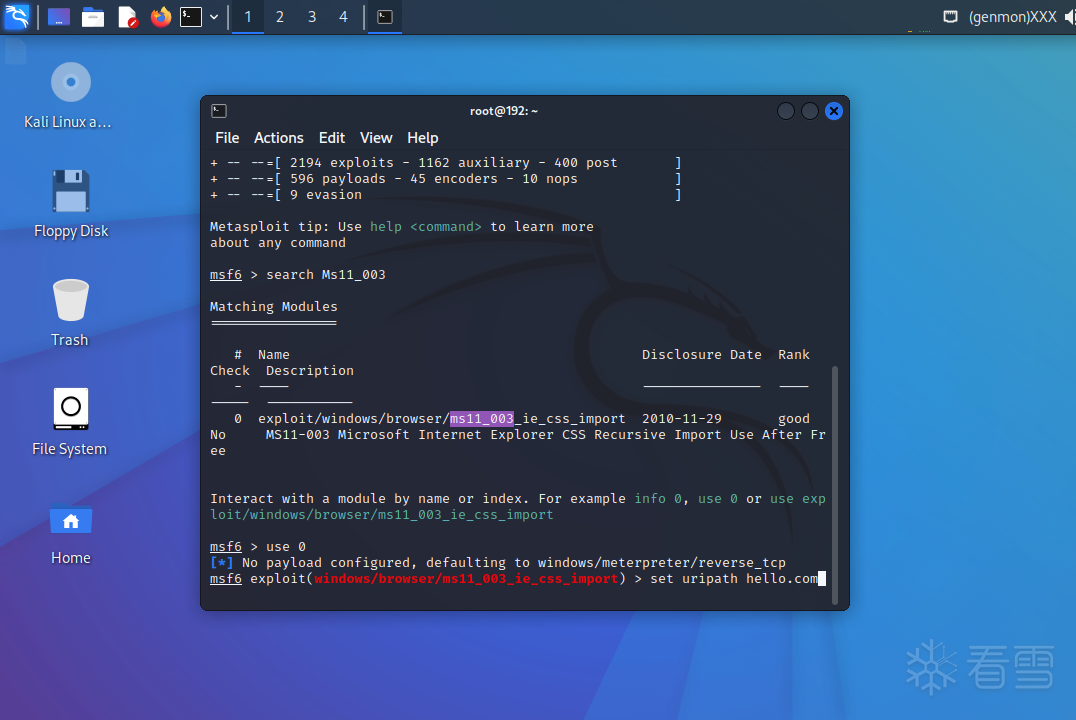The image size is (1076, 720).
Task: Maximize the root@192 terminal window
Action: pos(810,111)
